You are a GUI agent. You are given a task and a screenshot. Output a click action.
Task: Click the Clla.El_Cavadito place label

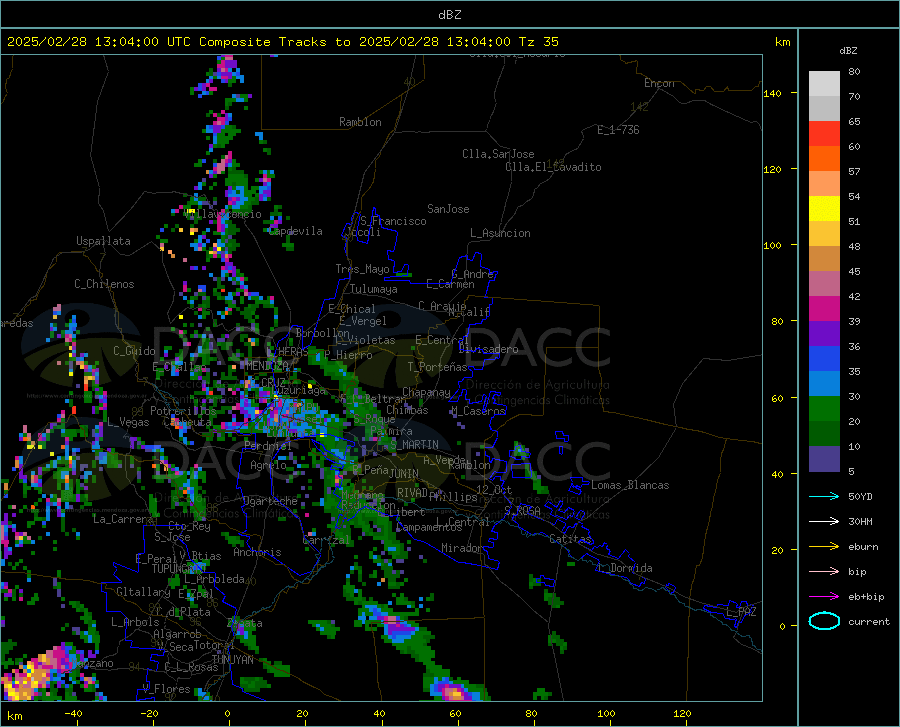click(x=553, y=167)
